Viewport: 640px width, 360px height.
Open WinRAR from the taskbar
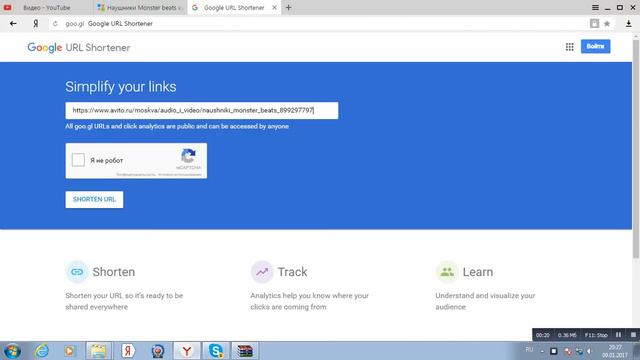coord(245,351)
